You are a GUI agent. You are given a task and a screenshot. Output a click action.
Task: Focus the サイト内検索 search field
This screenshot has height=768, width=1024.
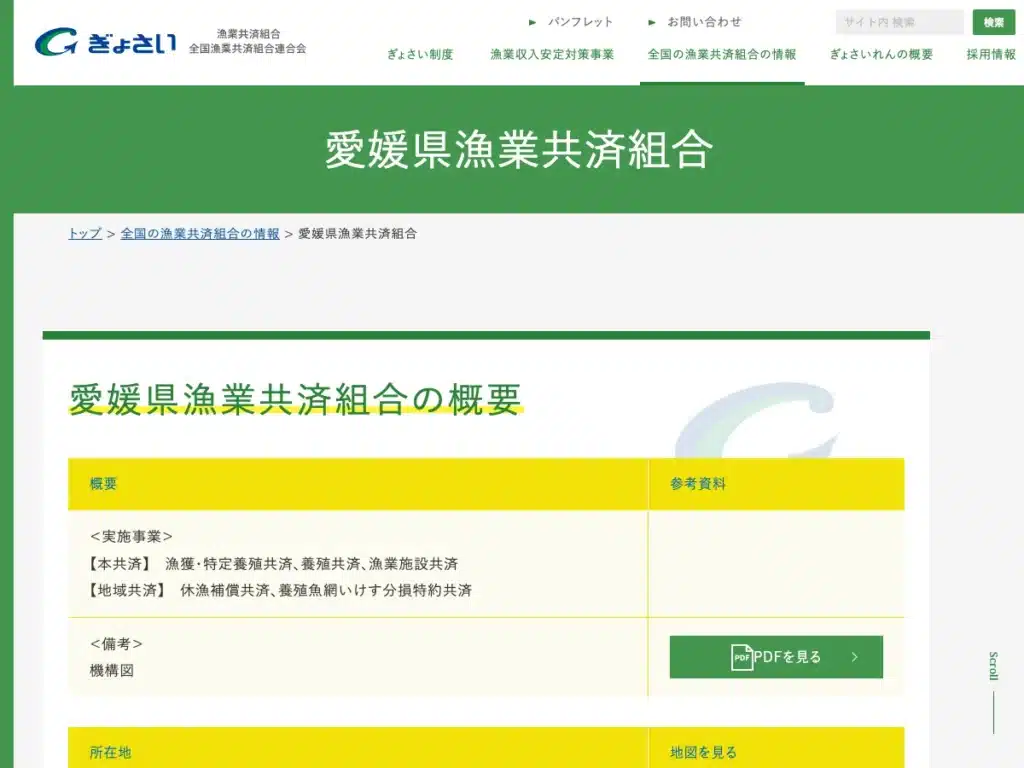[899, 22]
